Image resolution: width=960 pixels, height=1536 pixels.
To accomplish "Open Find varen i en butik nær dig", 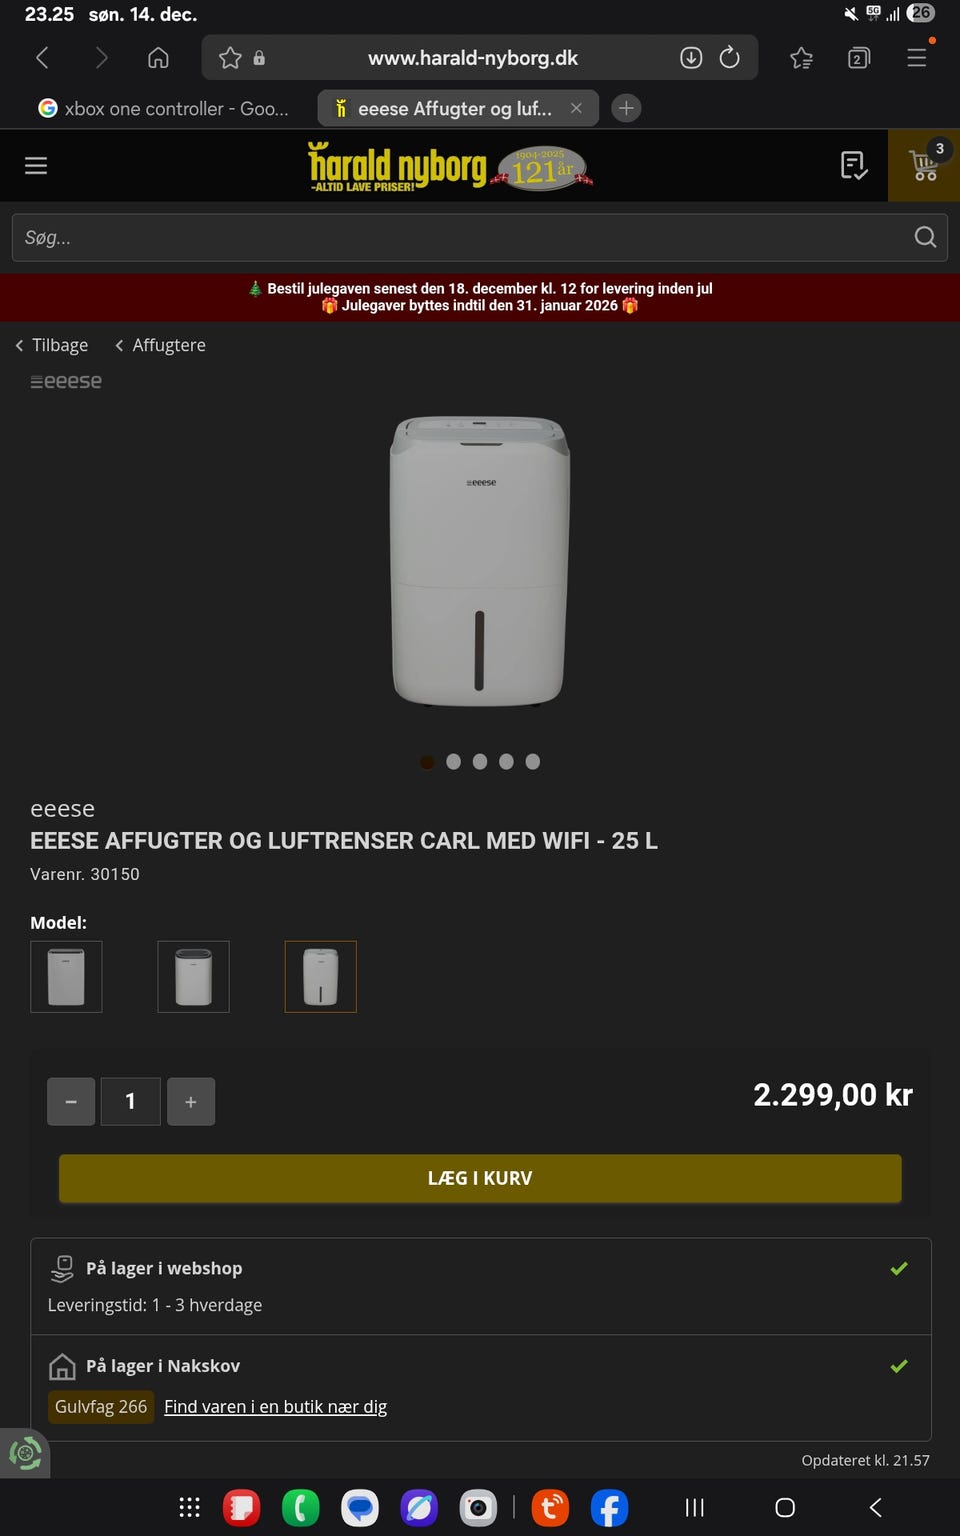I will click(x=275, y=1406).
